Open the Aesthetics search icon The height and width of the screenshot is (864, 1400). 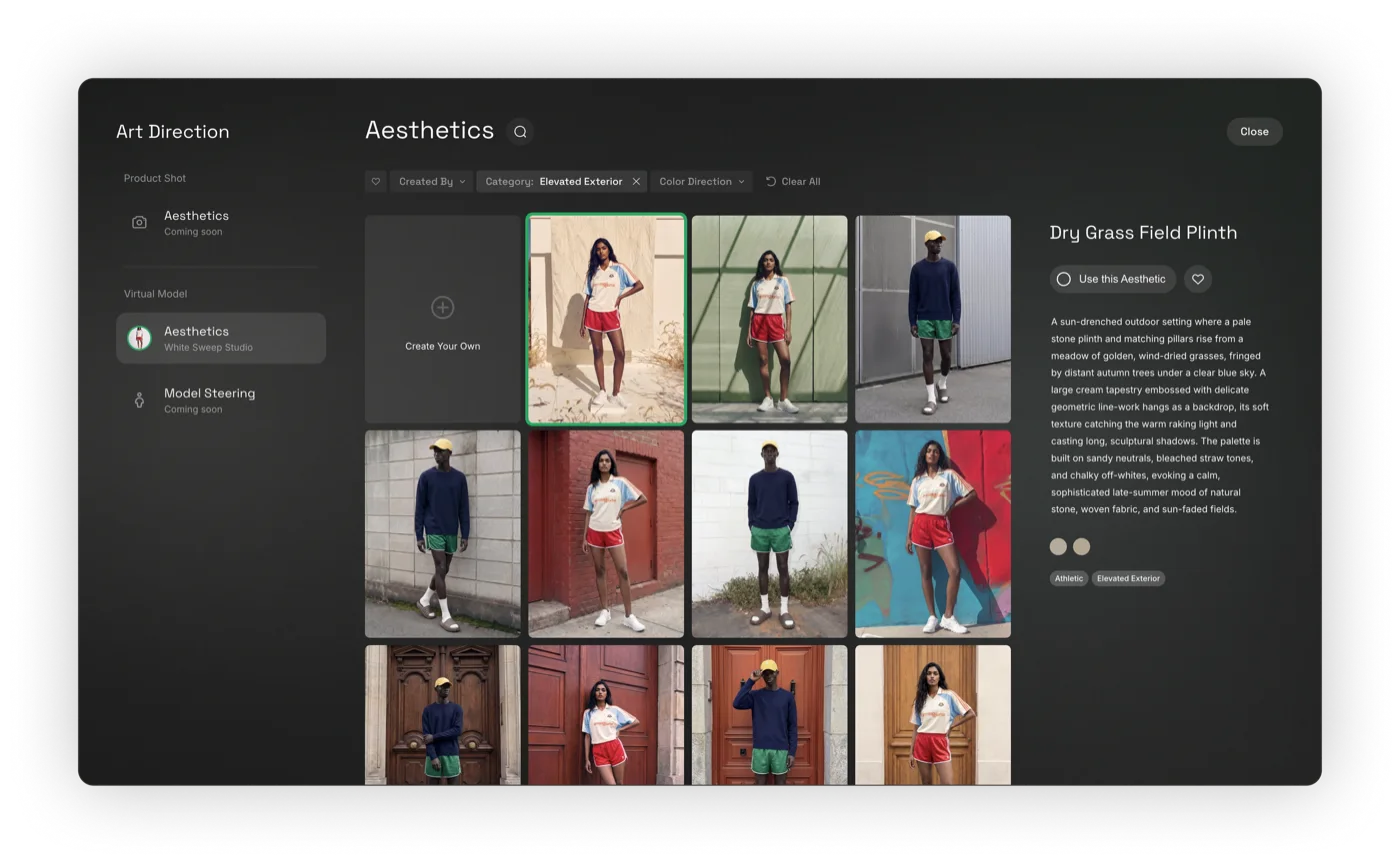click(x=520, y=131)
